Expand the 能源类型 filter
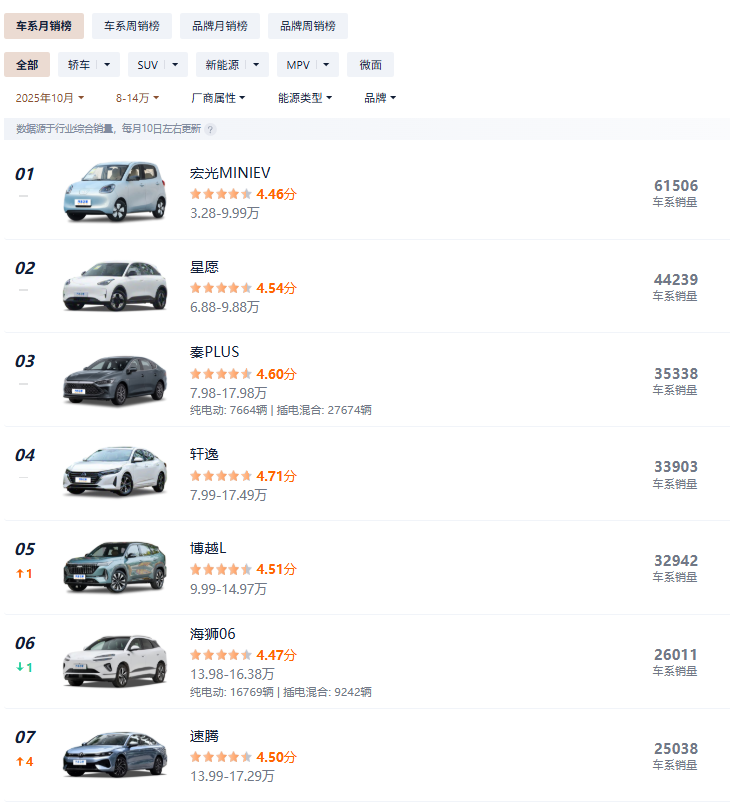The image size is (730, 806). [305, 98]
